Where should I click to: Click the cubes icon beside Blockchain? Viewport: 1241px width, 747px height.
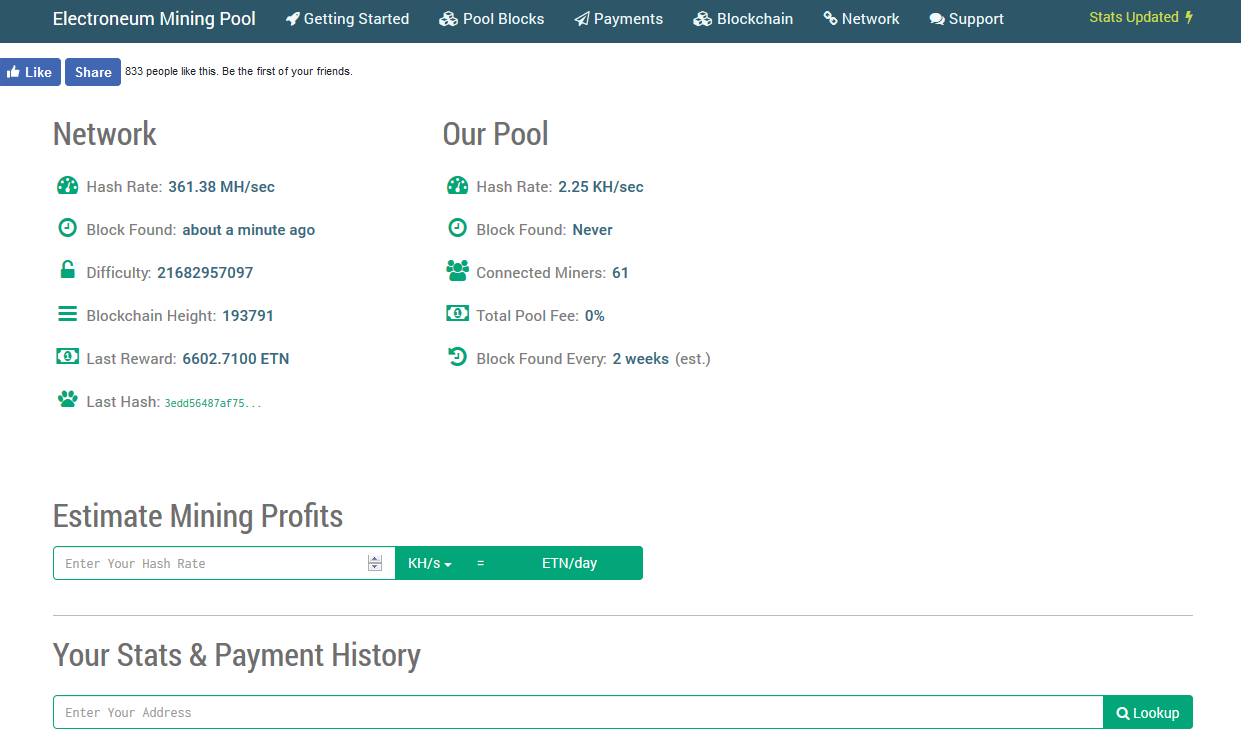(702, 19)
